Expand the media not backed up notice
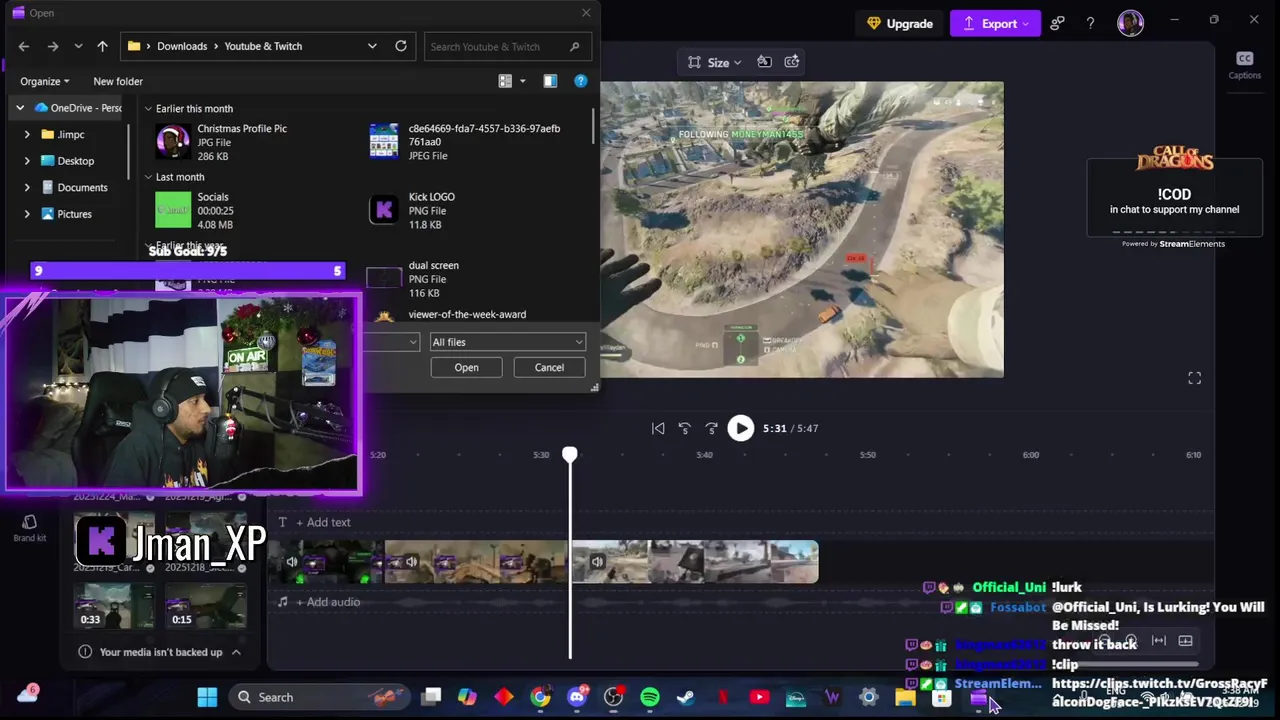 236,652
